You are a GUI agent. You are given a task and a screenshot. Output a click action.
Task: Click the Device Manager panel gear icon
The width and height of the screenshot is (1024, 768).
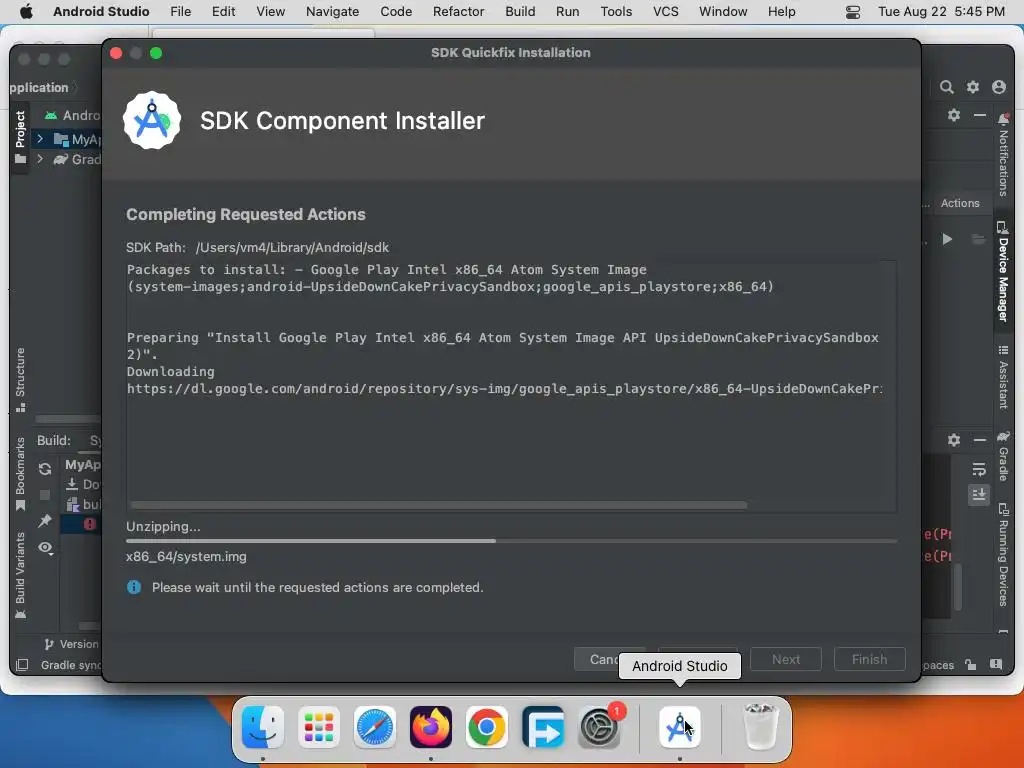click(x=954, y=115)
